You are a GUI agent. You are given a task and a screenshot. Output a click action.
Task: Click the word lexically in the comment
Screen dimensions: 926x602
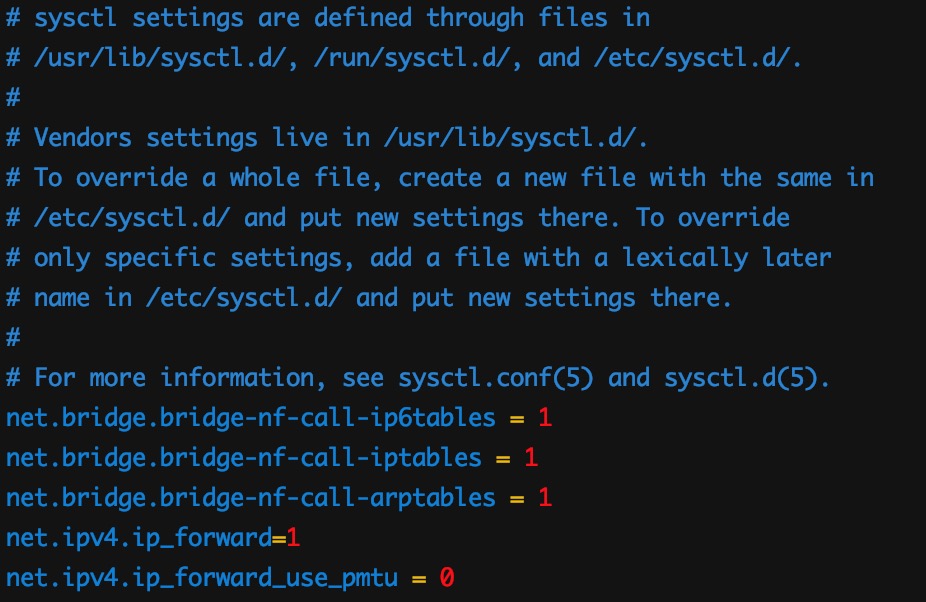[685, 257]
